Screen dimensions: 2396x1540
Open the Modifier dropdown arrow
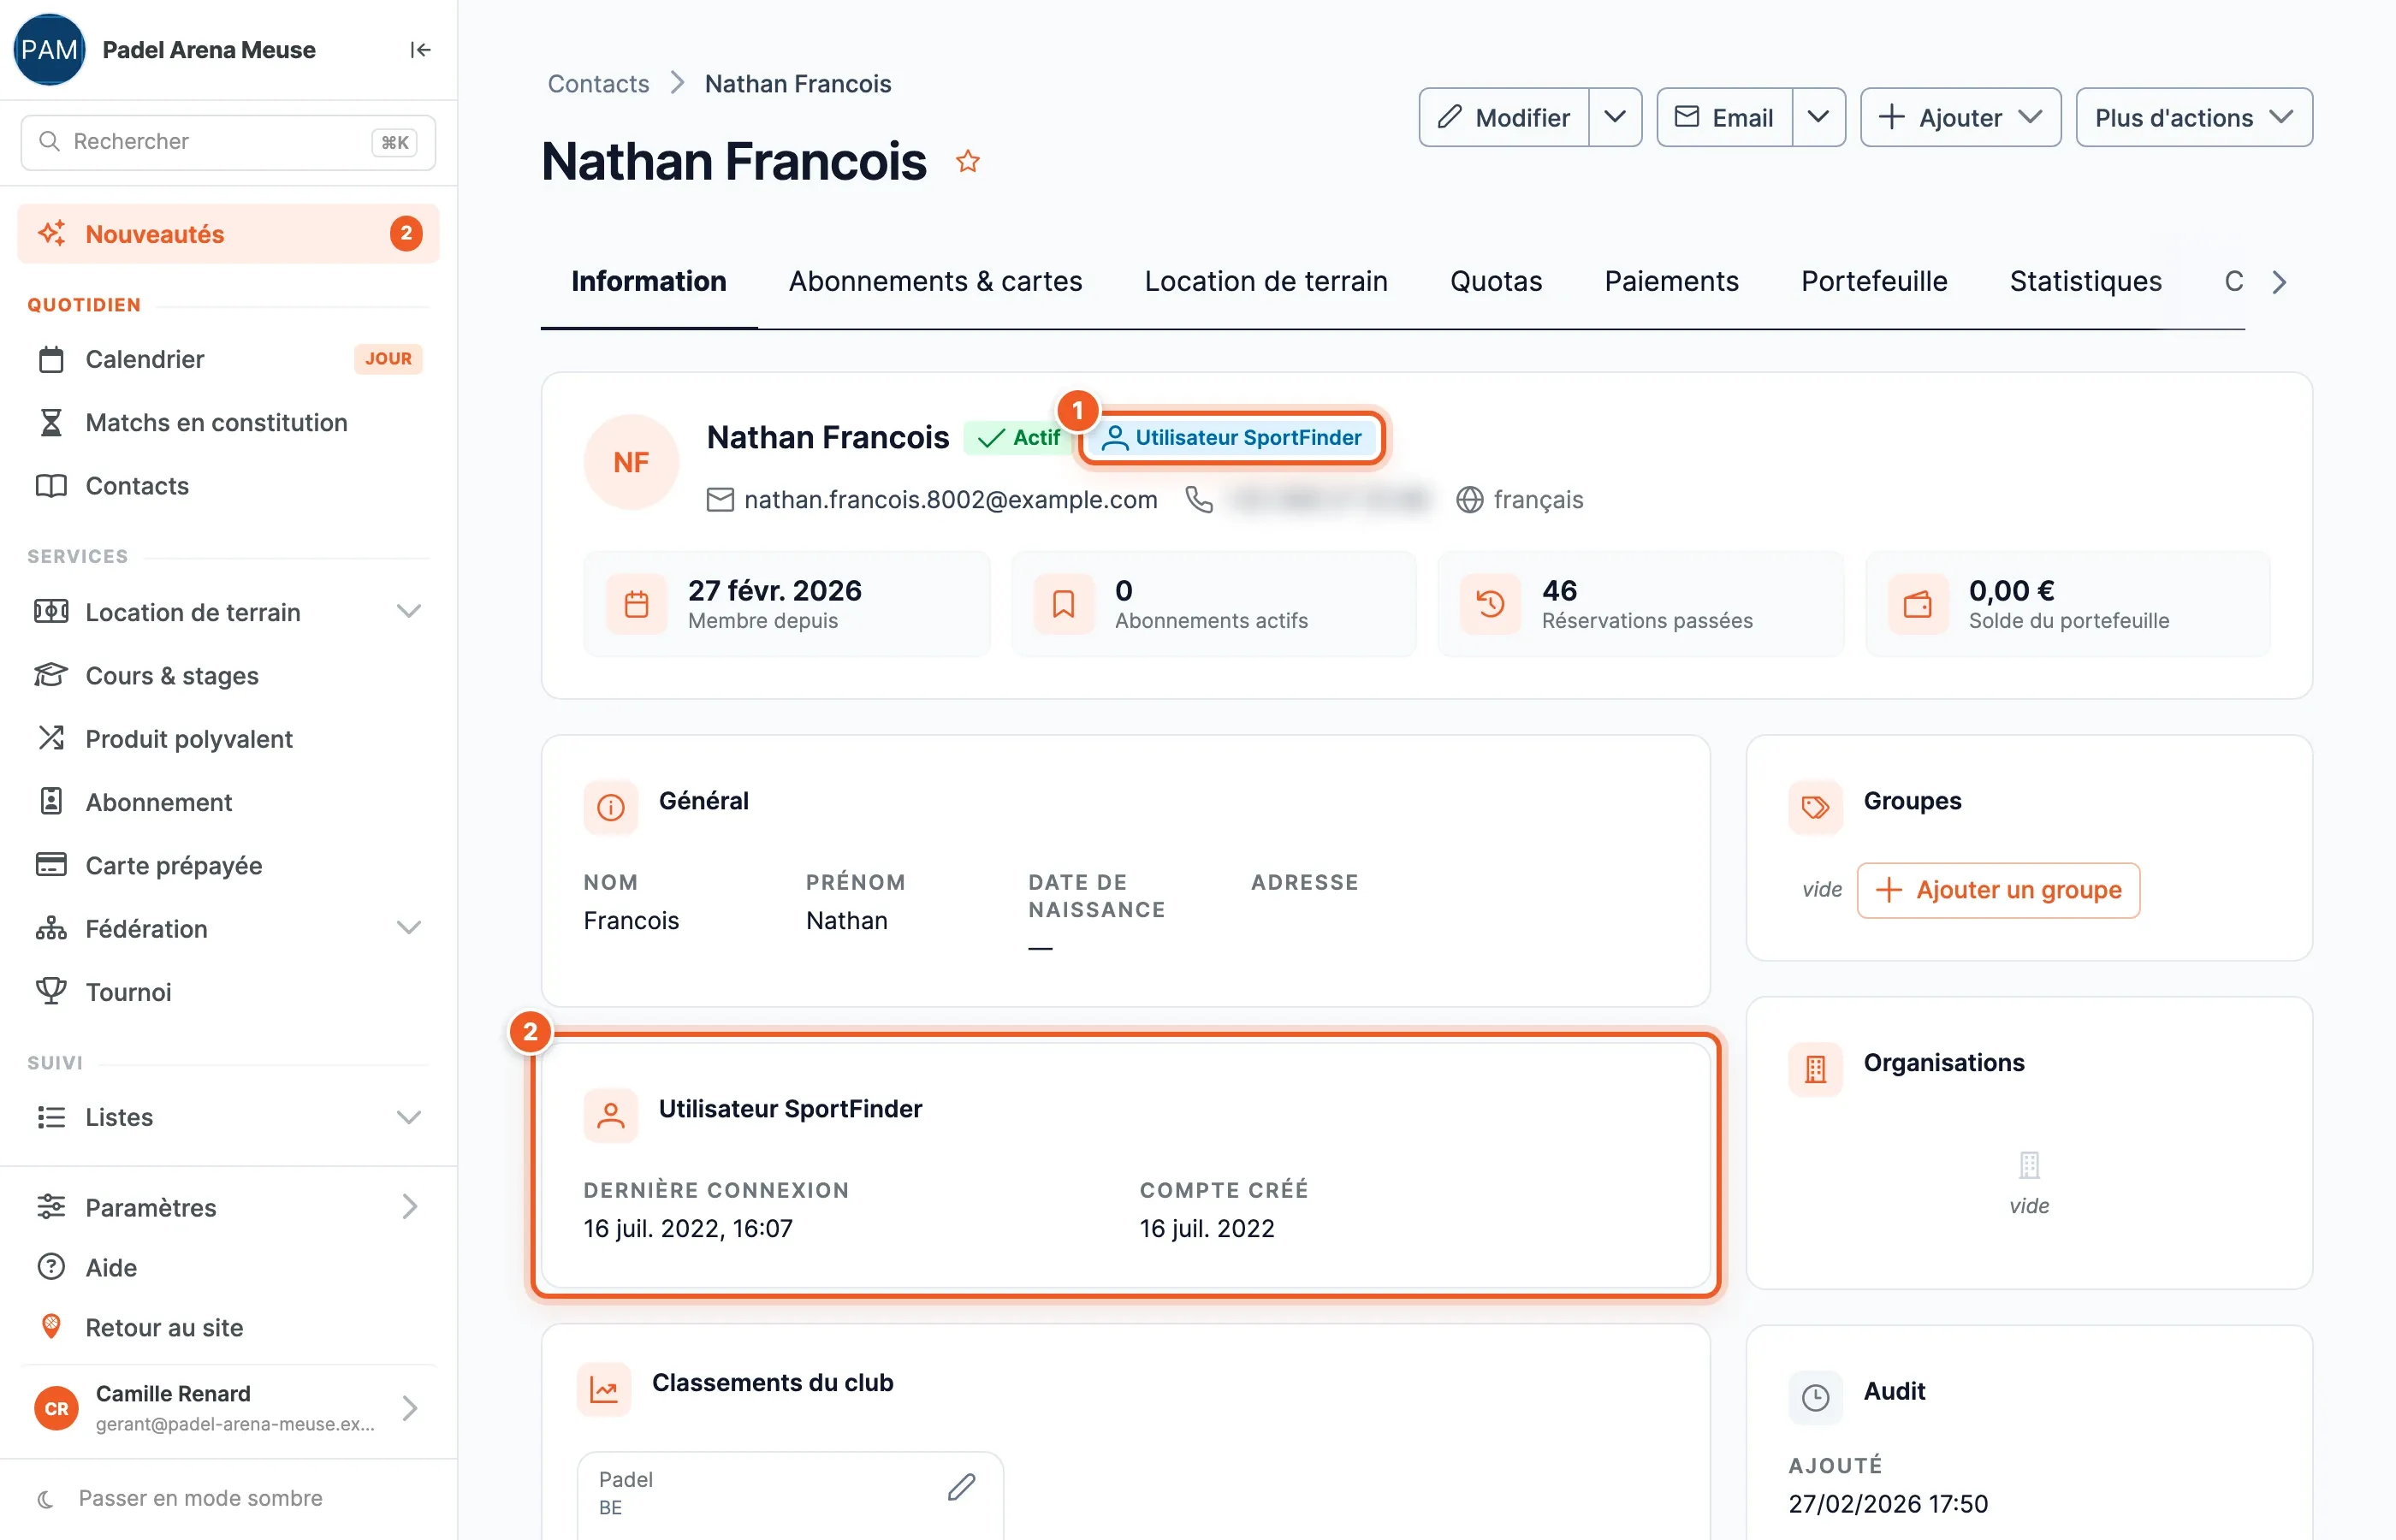(1614, 117)
